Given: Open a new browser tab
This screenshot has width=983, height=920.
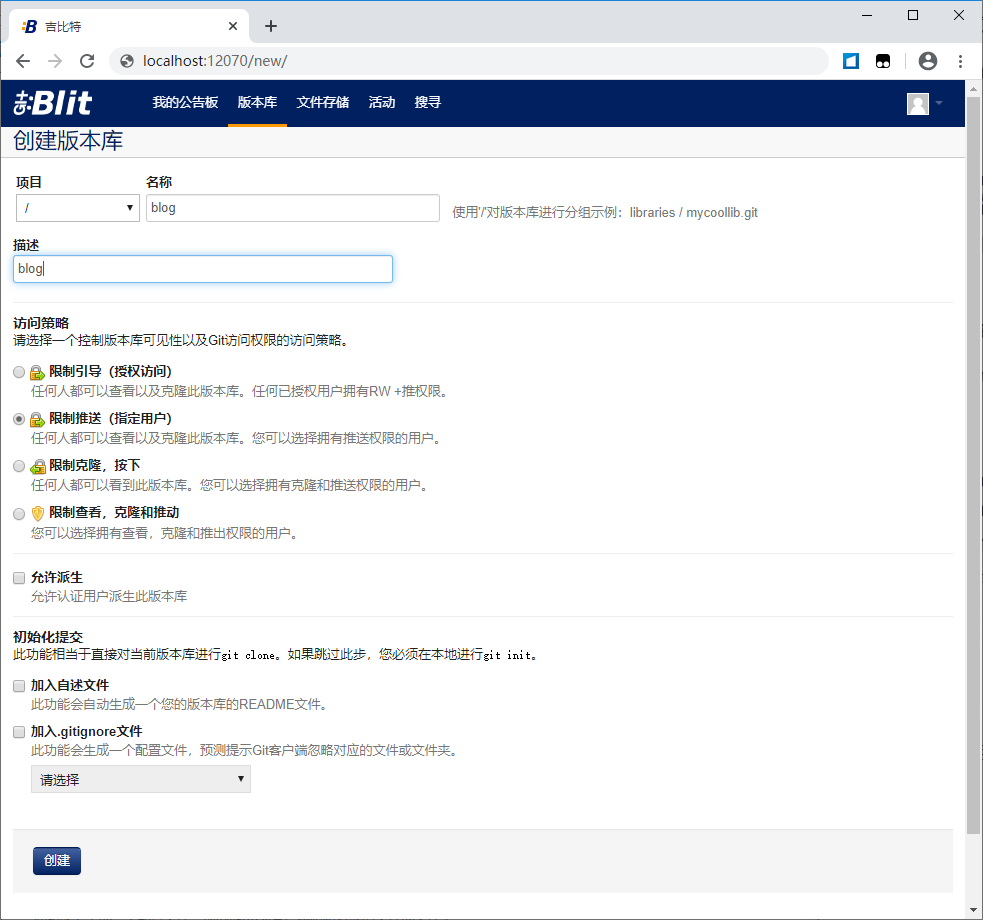Looking at the screenshot, I should 271,26.
